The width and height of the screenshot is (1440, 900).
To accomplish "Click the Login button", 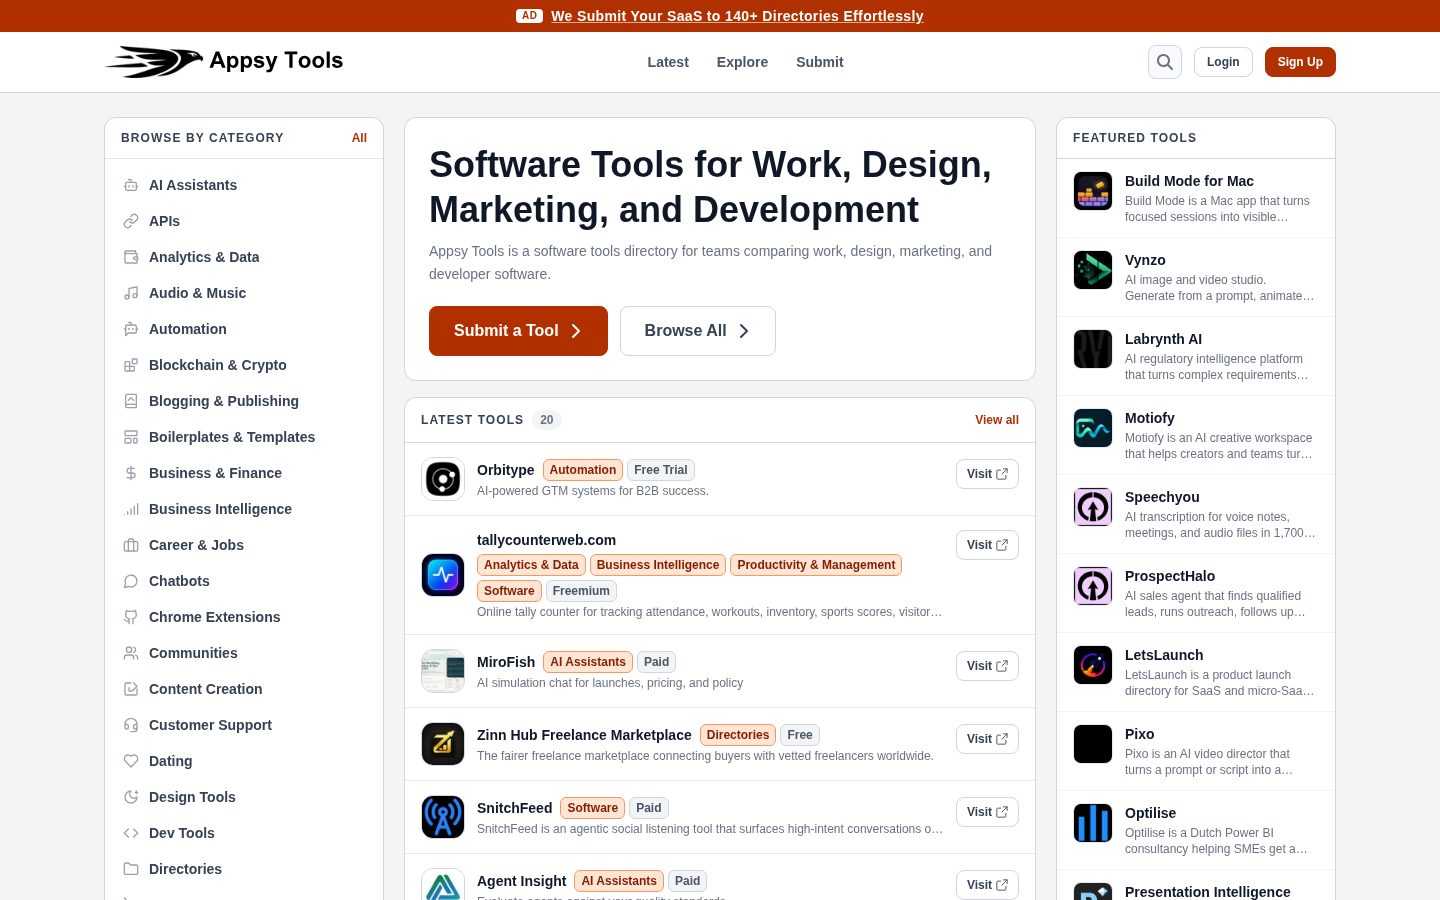I will [x=1223, y=62].
